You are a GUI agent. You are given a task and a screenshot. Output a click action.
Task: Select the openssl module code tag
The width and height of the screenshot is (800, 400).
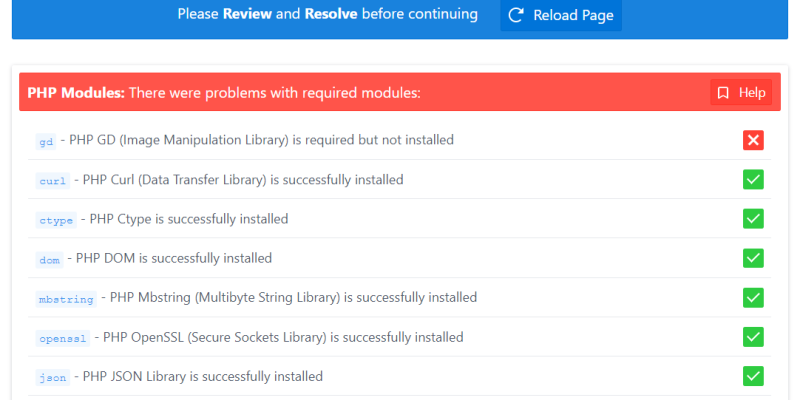coord(63,339)
